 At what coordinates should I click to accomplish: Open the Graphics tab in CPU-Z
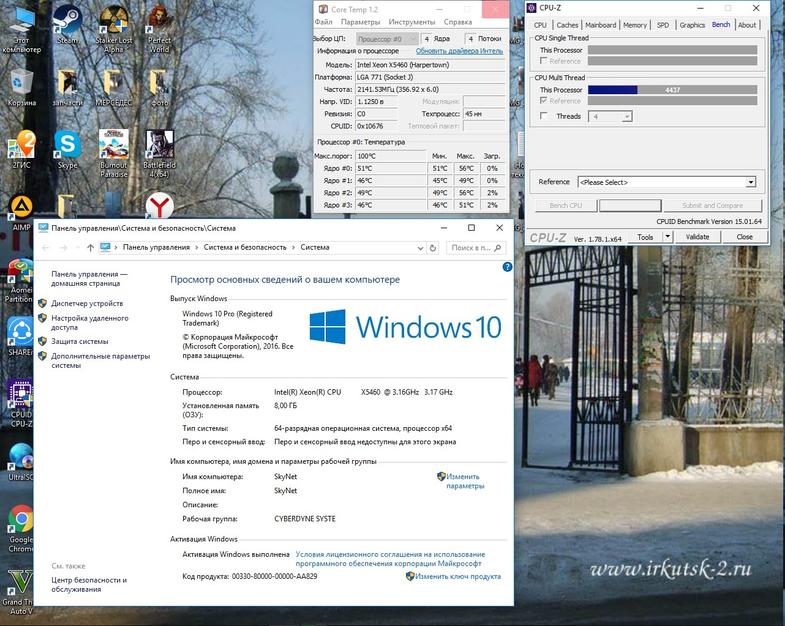coord(692,25)
